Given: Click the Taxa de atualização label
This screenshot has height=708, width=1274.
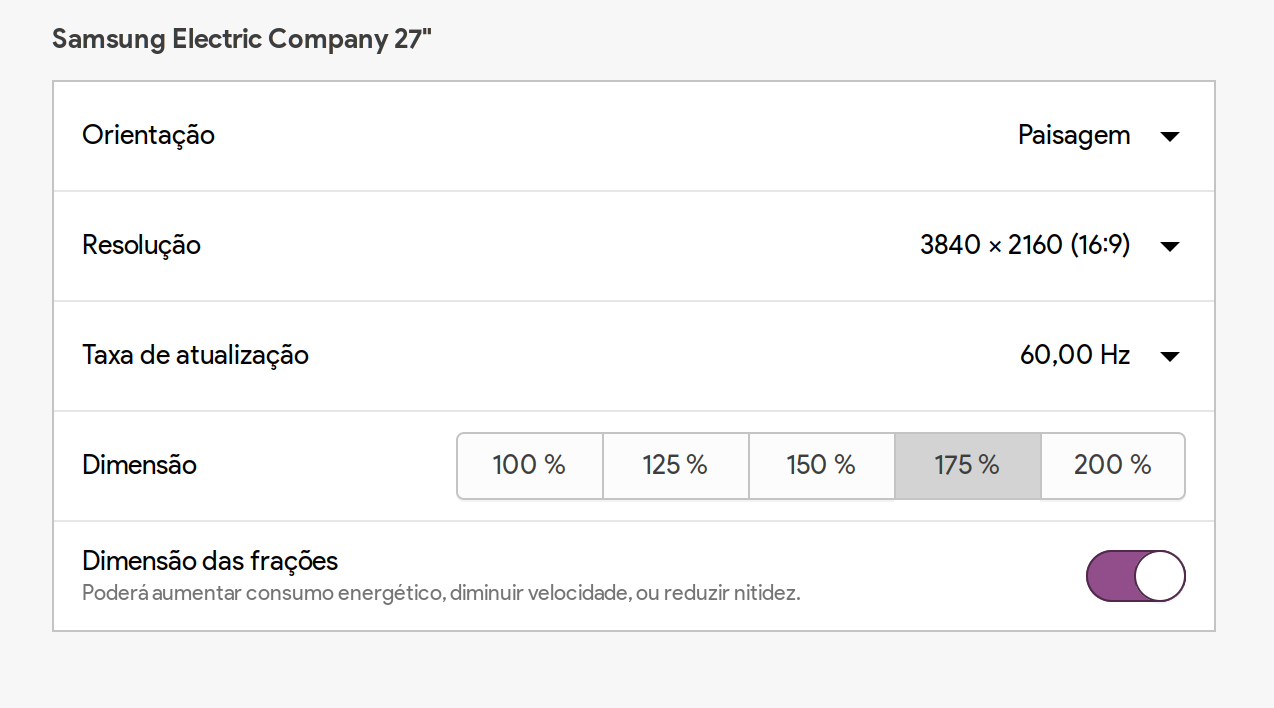Looking at the screenshot, I should [x=195, y=355].
